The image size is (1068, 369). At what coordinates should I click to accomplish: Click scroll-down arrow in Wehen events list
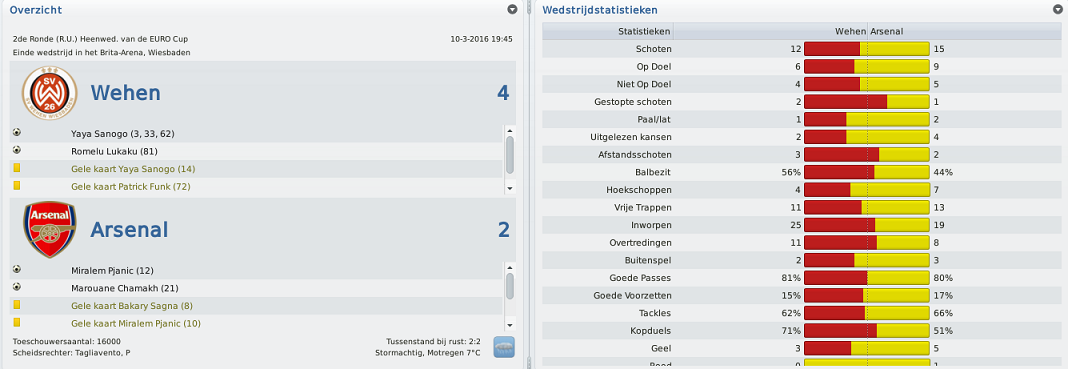coord(509,188)
